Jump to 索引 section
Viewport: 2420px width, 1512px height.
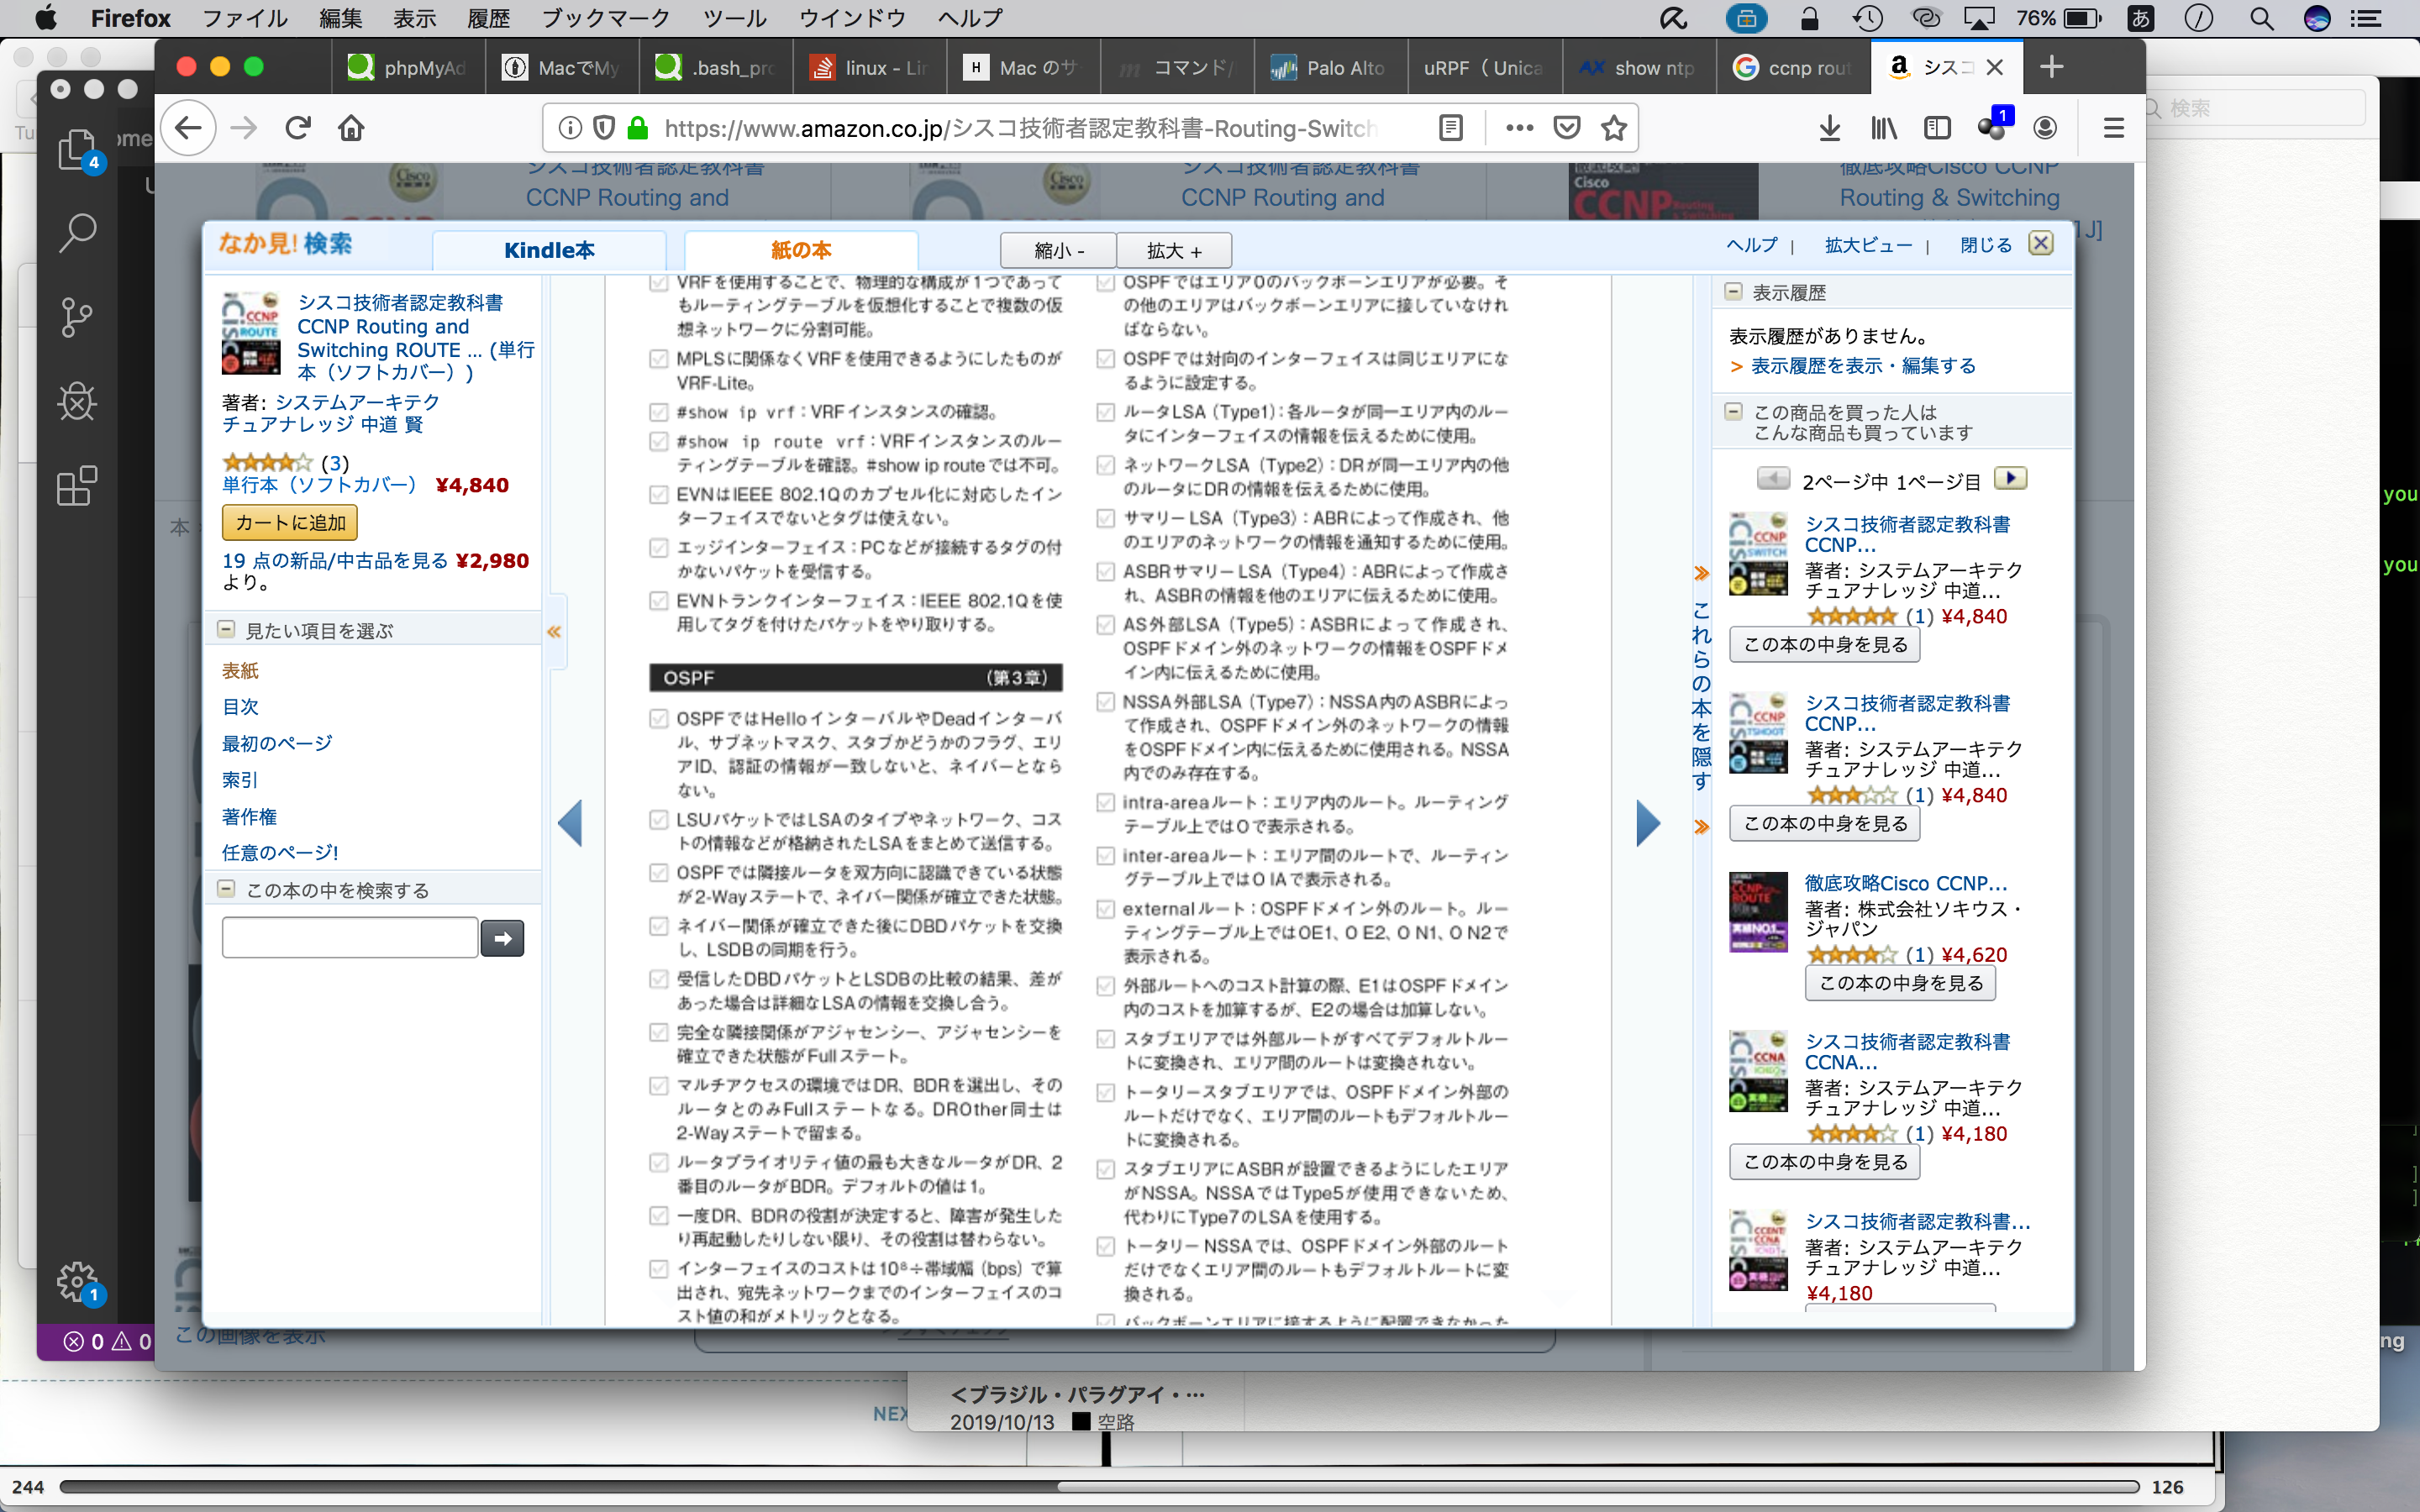(240, 780)
